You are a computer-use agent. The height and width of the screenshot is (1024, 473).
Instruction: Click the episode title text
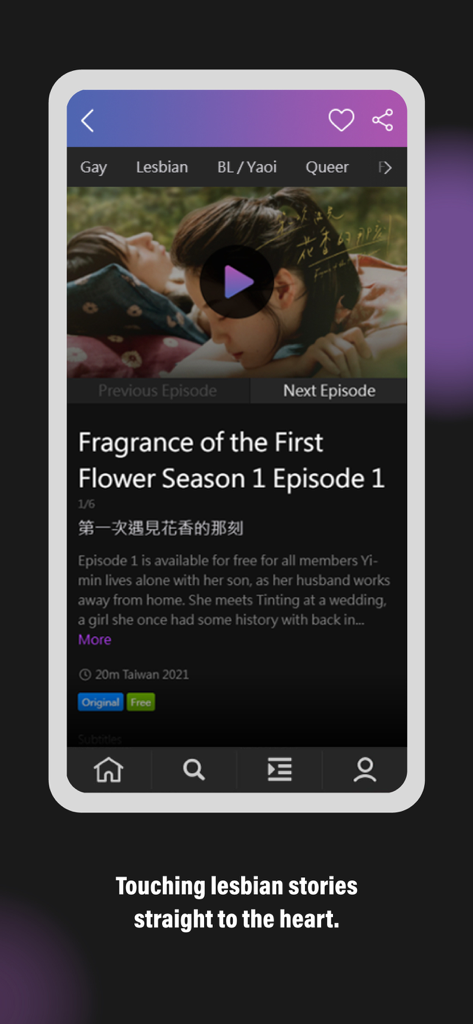click(x=232, y=460)
